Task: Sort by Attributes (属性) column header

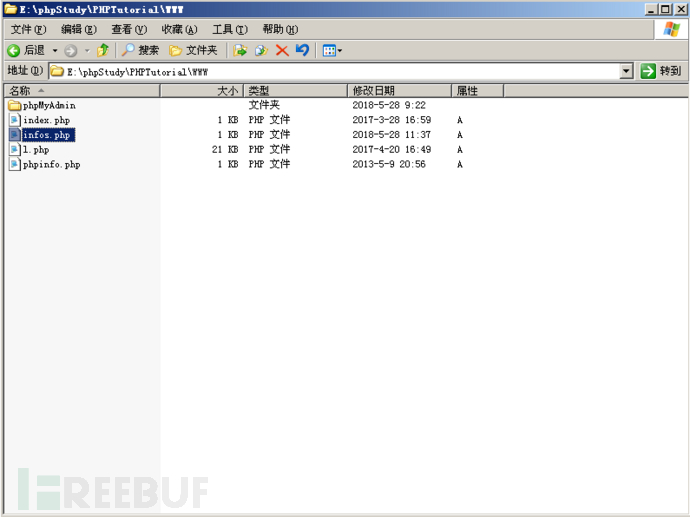Action: point(477,91)
